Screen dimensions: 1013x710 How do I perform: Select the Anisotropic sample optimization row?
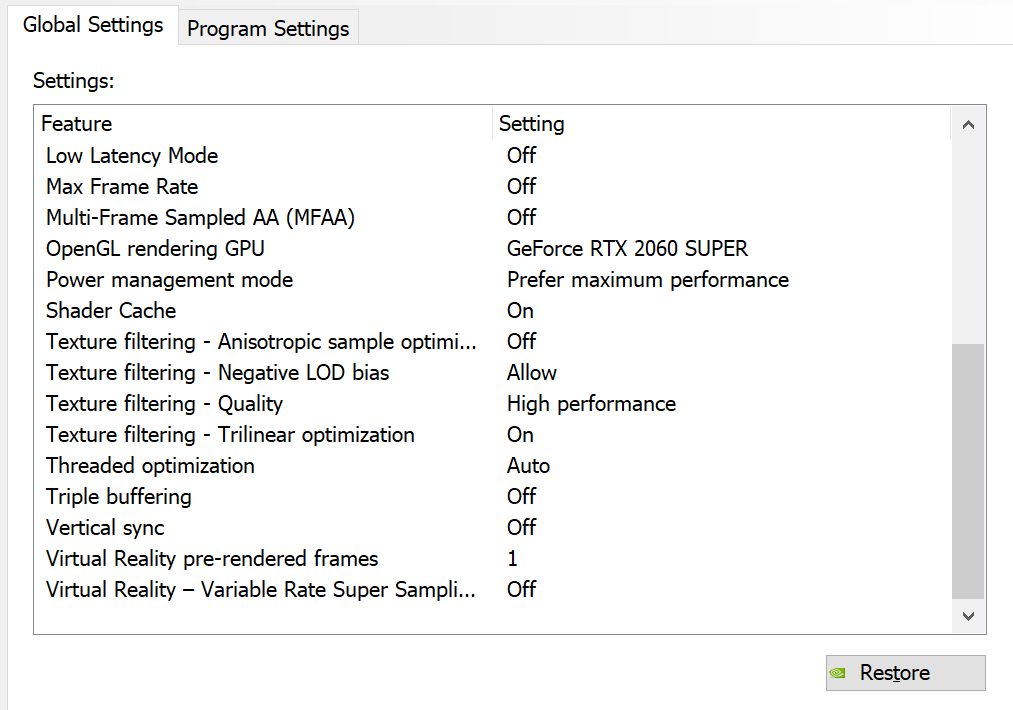pos(492,342)
